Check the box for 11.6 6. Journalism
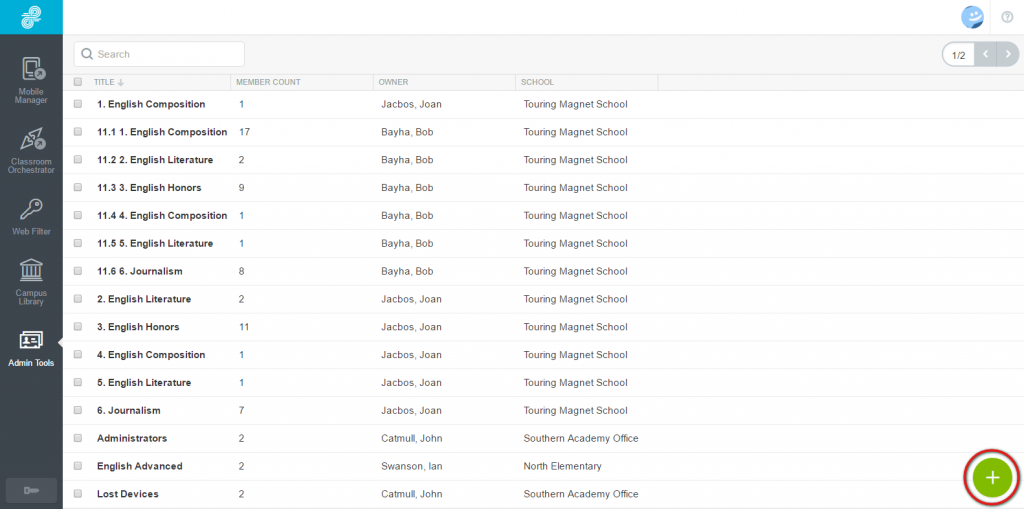The image size is (1024, 509). click(x=78, y=271)
